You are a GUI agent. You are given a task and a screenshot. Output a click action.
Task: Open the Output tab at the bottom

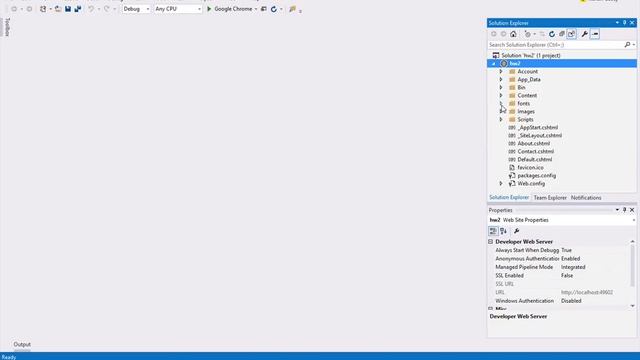click(22, 344)
